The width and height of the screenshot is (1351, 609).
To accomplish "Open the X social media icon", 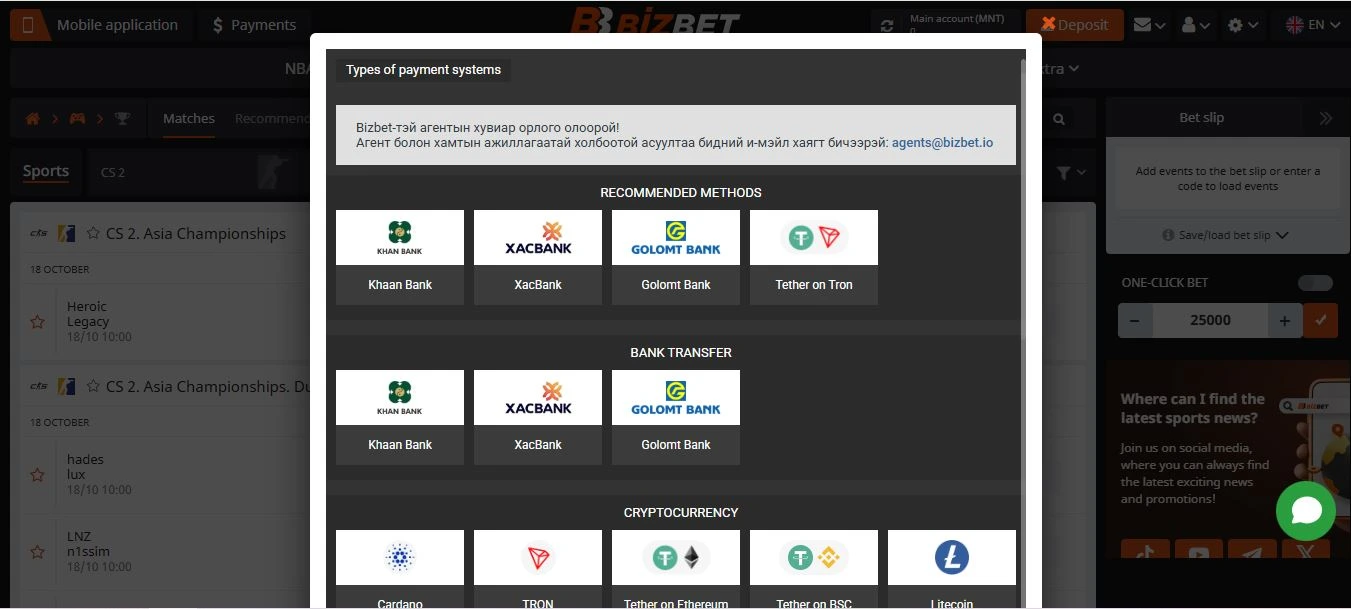I will [1304, 551].
